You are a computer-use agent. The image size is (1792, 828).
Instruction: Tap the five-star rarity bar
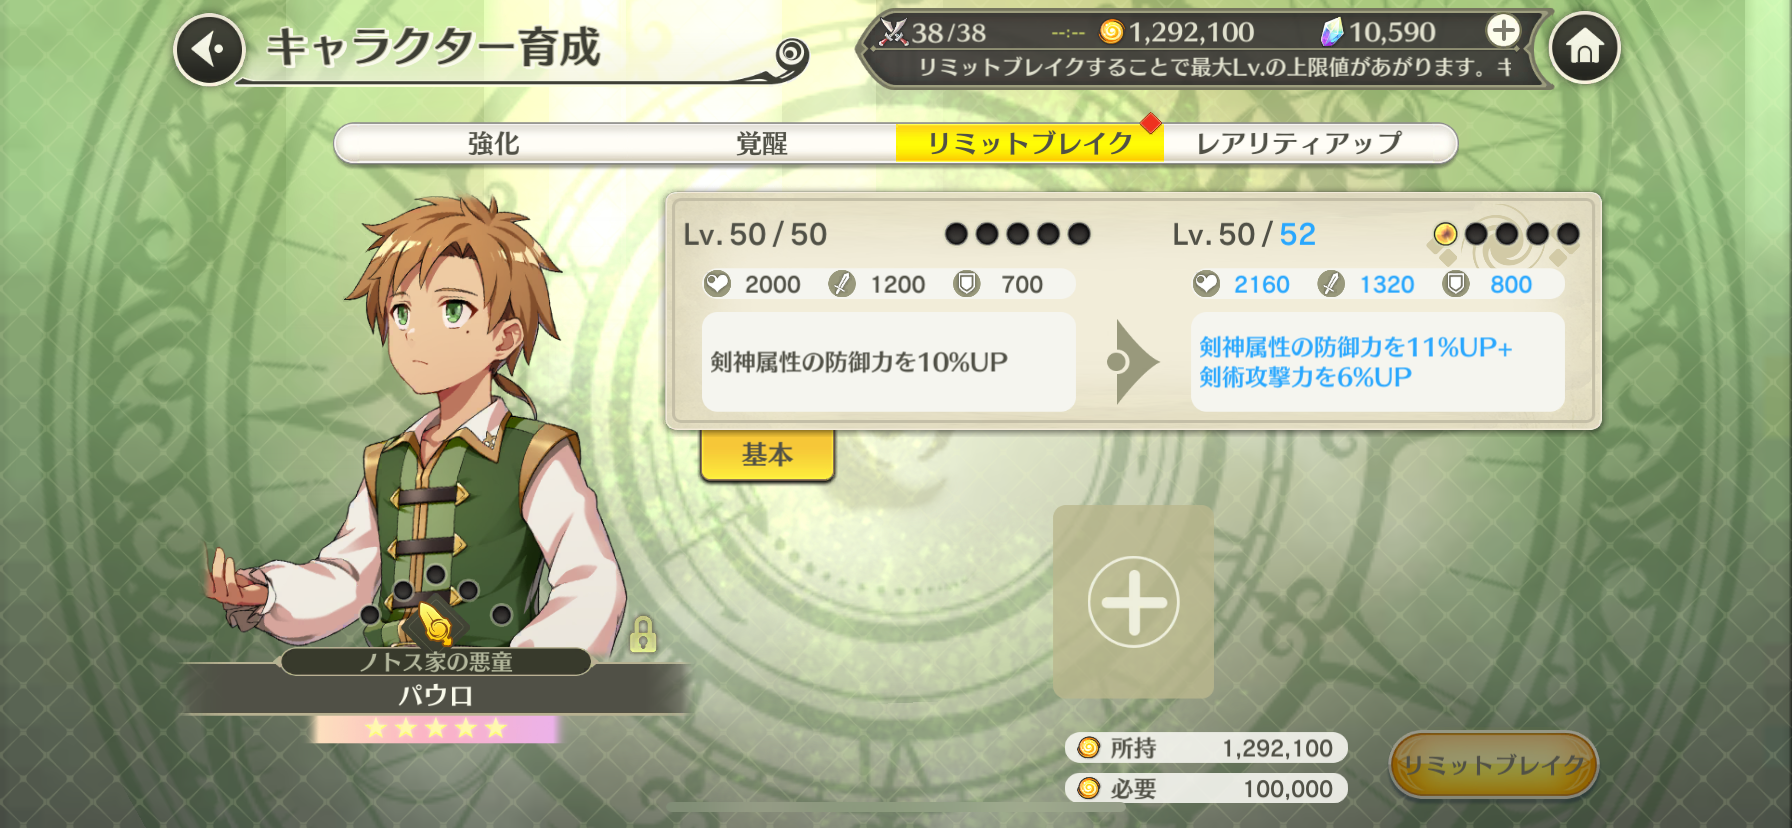point(436,728)
